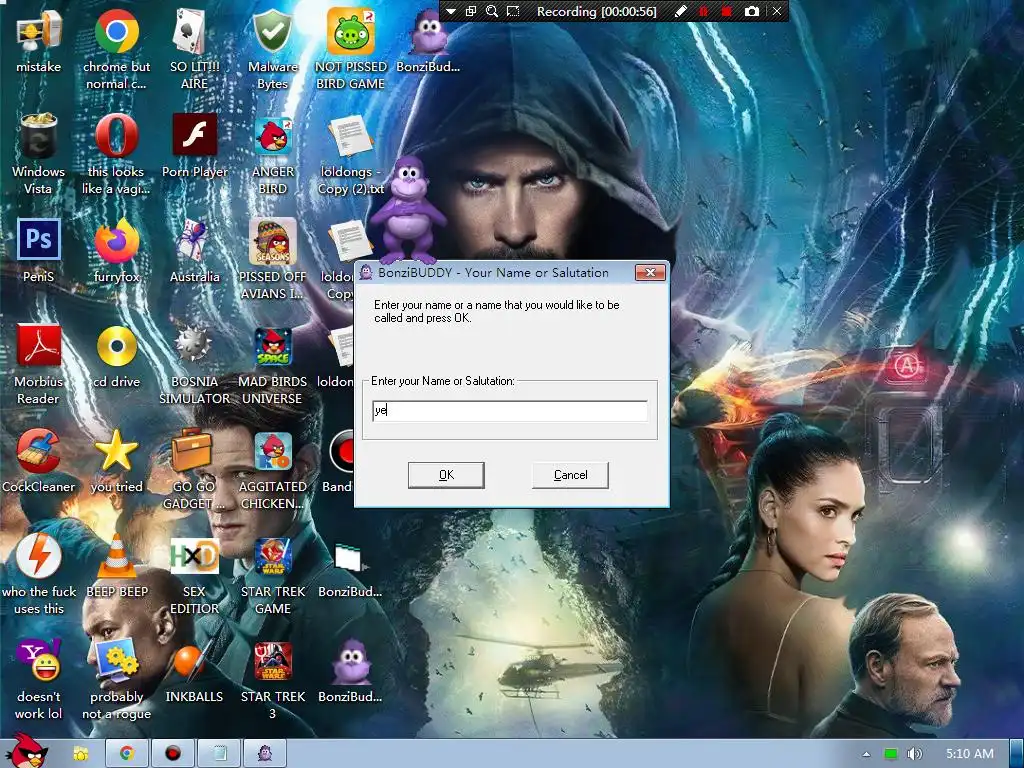The height and width of the screenshot is (768, 1024).
Task: Open the 'Australia' spider solitaire icon
Action: pyautogui.click(x=194, y=251)
